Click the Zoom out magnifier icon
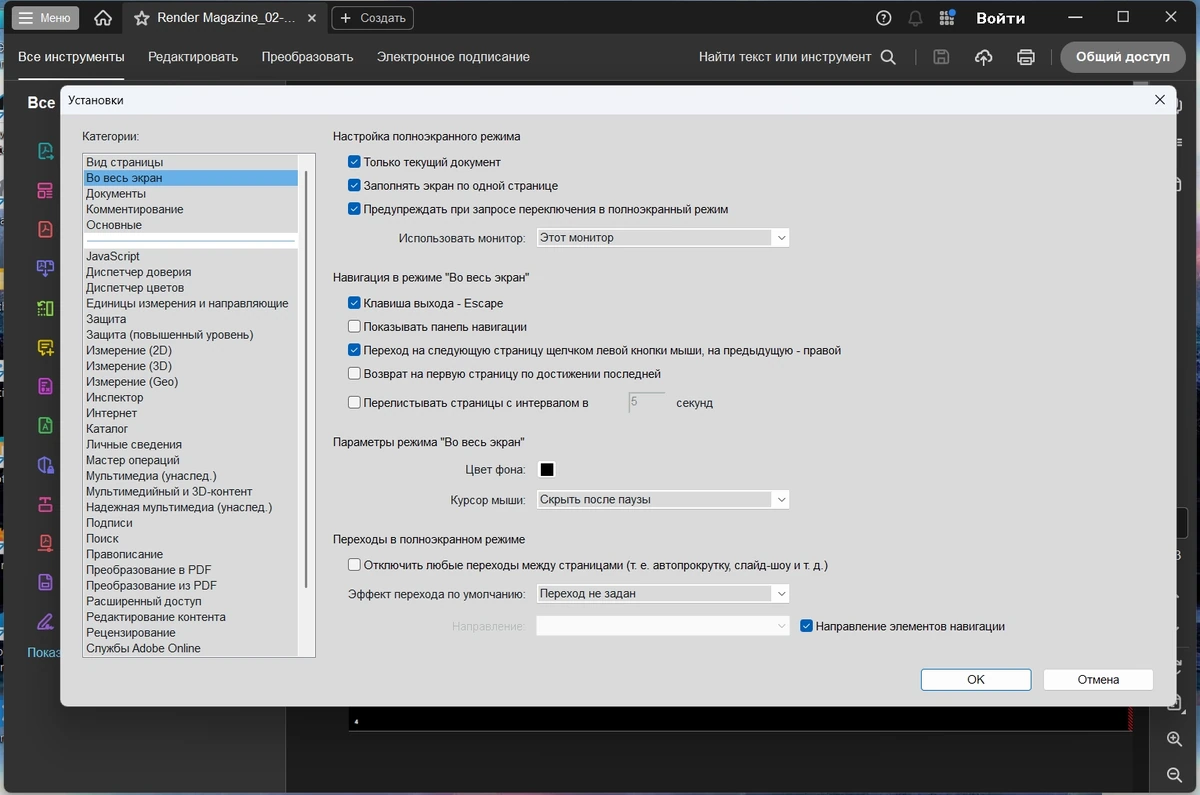 (x=1176, y=775)
